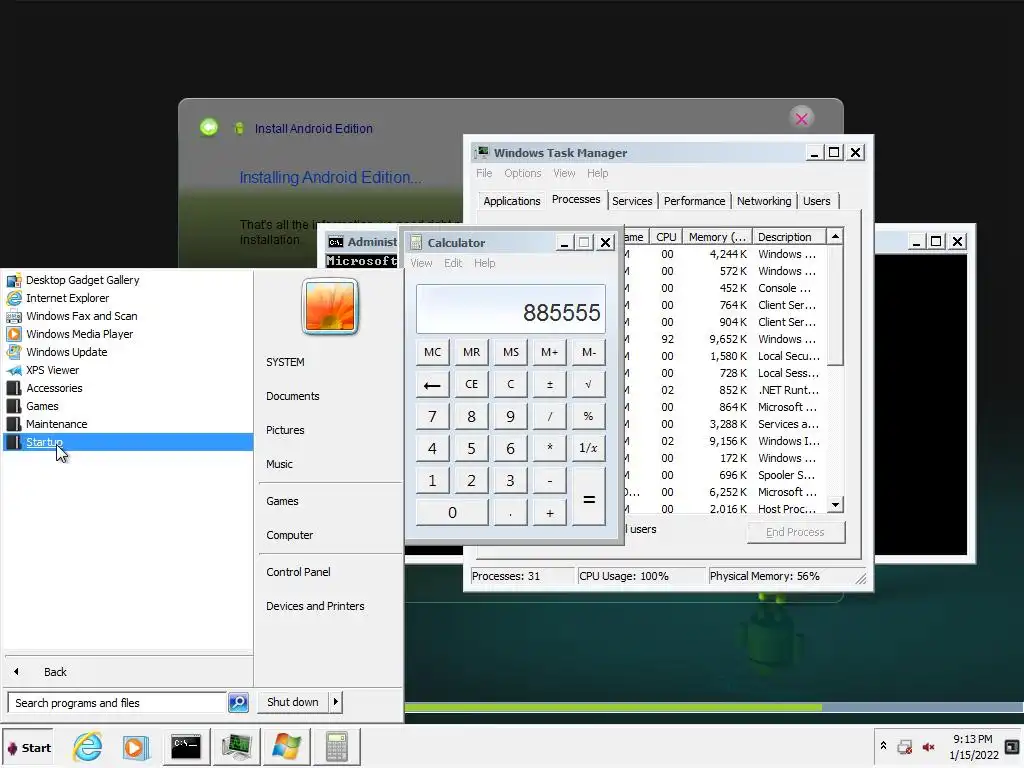Open Media Player taskbar icon

[136, 747]
